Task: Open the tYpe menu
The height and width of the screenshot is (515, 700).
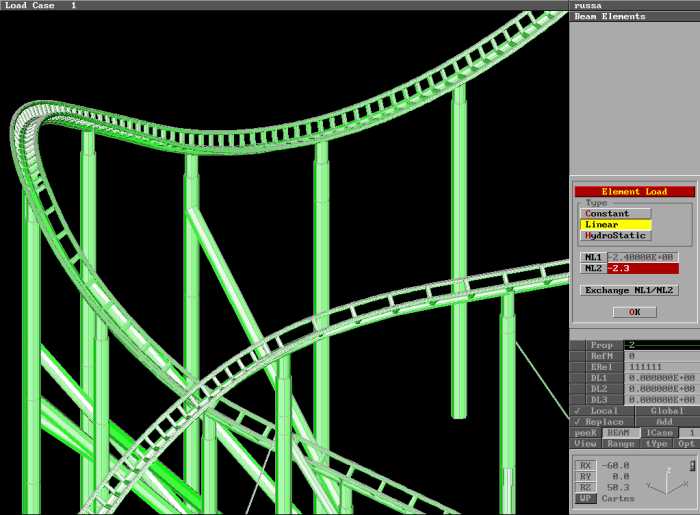Action: 656,443
